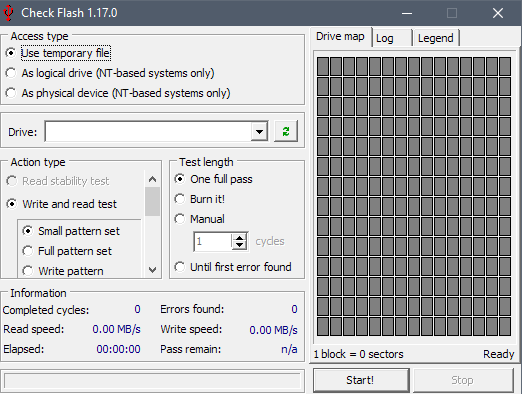The height and width of the screenshot is (394, 523).
Task: Click the first block in drive map
Action: click(x=323, y=66)
